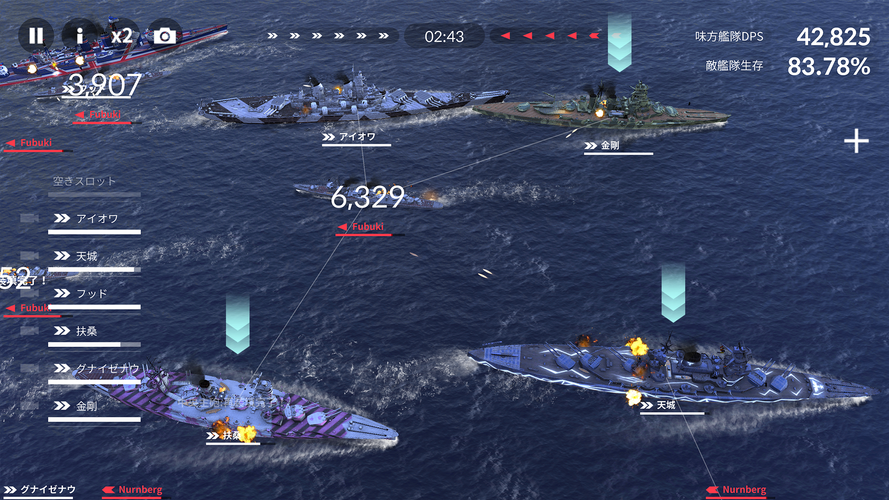Click the 02:43 battle timer
This screenshot has width=889, height=500.
(x=444, y=36)
